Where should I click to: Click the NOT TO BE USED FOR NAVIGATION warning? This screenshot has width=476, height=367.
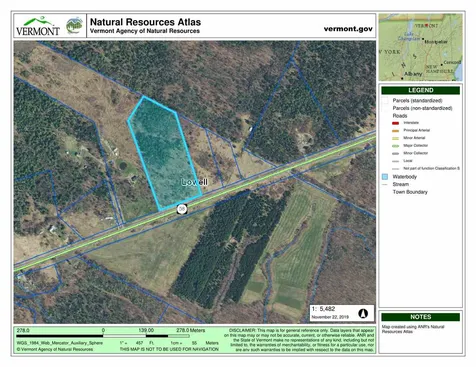(x=169, y=349)
